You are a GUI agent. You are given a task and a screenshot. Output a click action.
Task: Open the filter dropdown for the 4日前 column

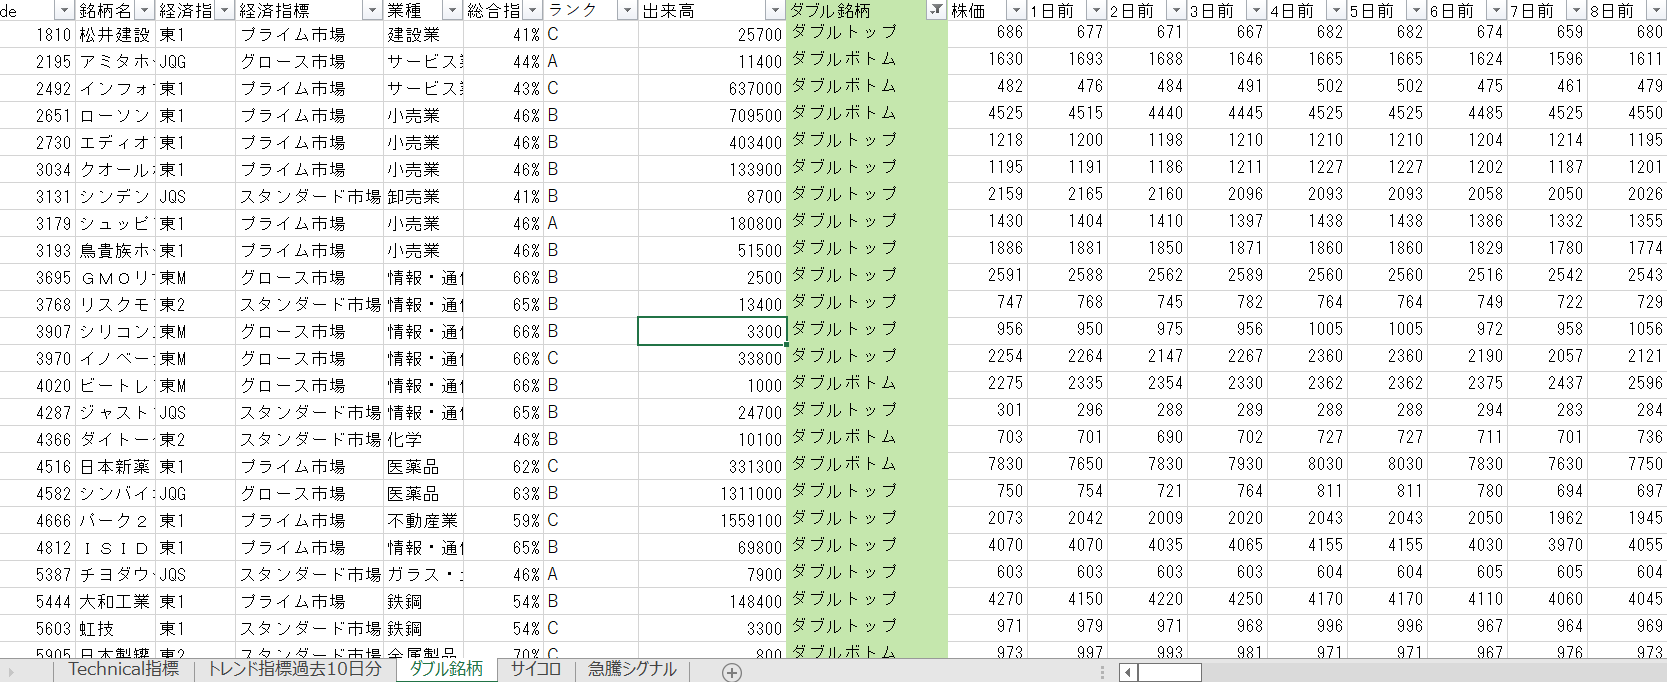1336,10
